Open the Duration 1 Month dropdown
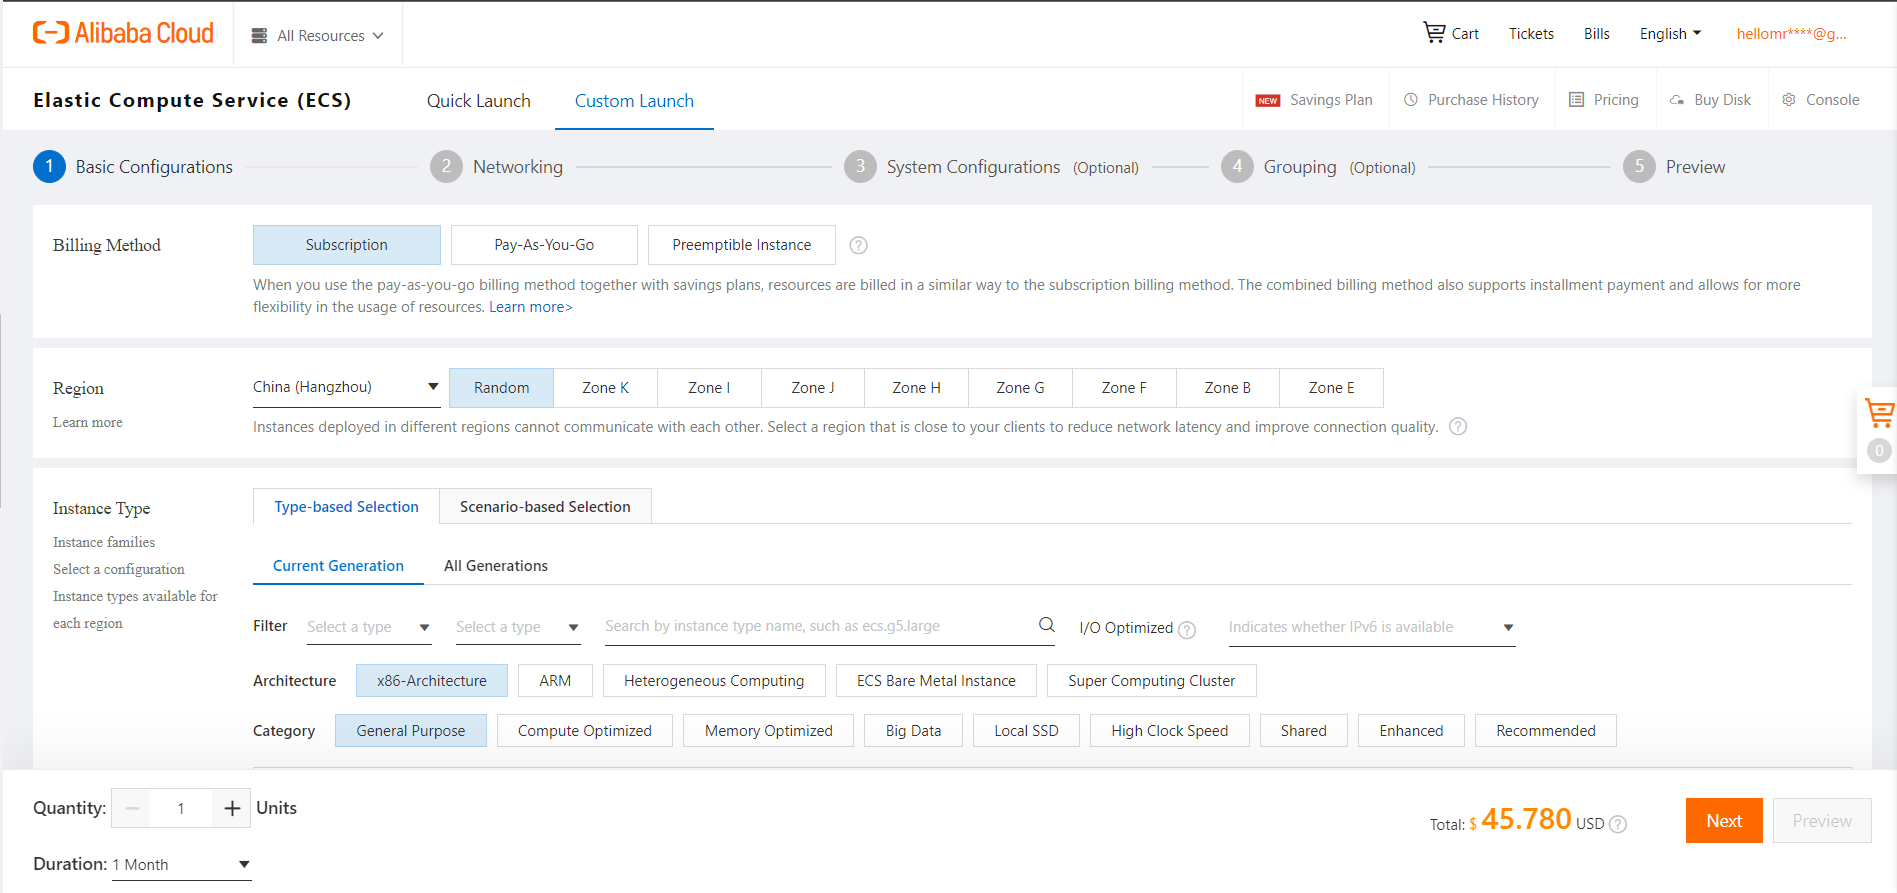 [181, 865]
